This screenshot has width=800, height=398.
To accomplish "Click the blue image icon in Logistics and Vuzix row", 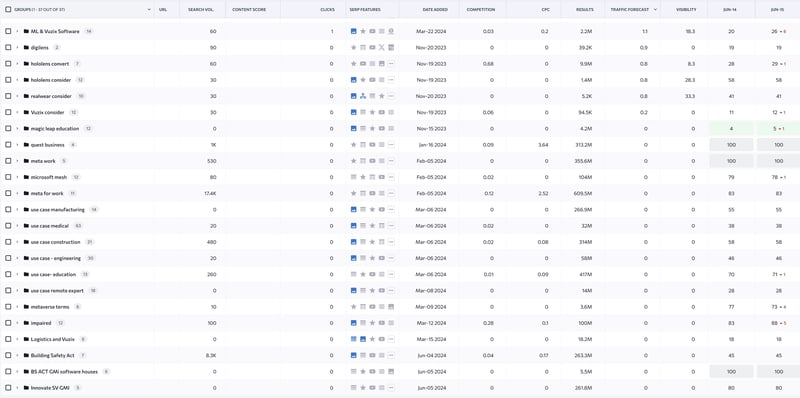I will (363, 339).
